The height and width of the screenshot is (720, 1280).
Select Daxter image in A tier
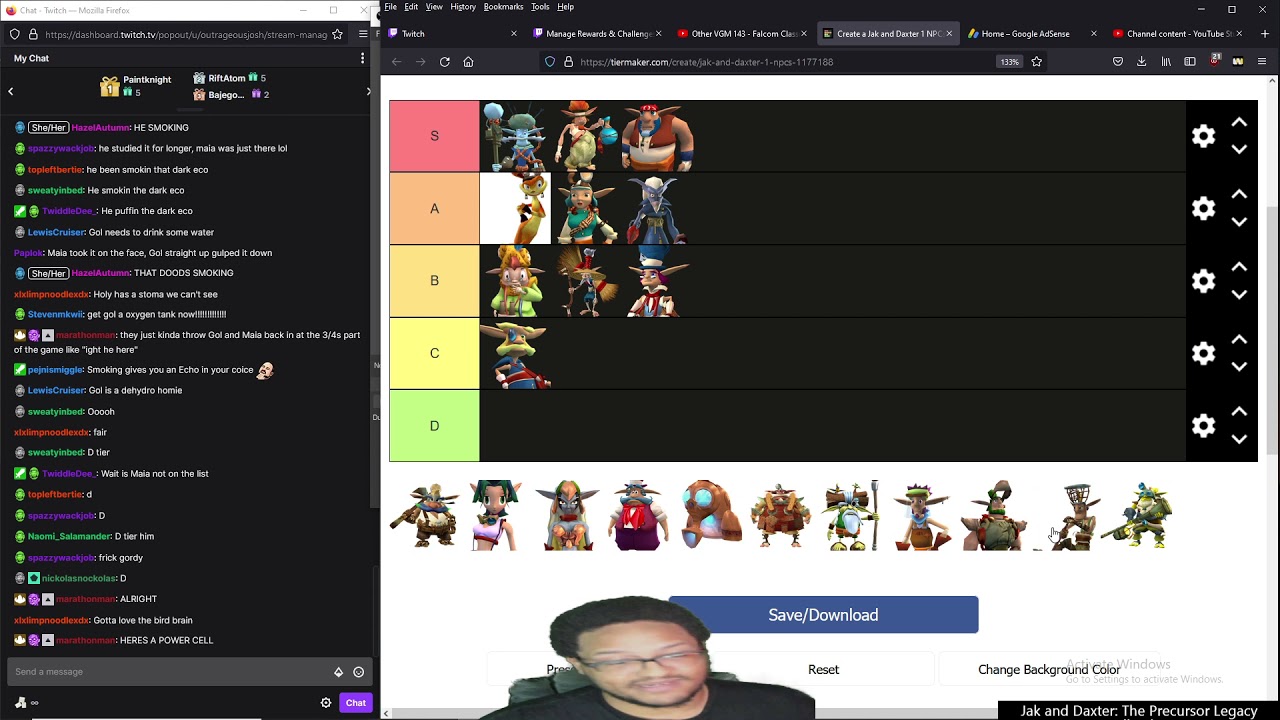click(515, 208)
